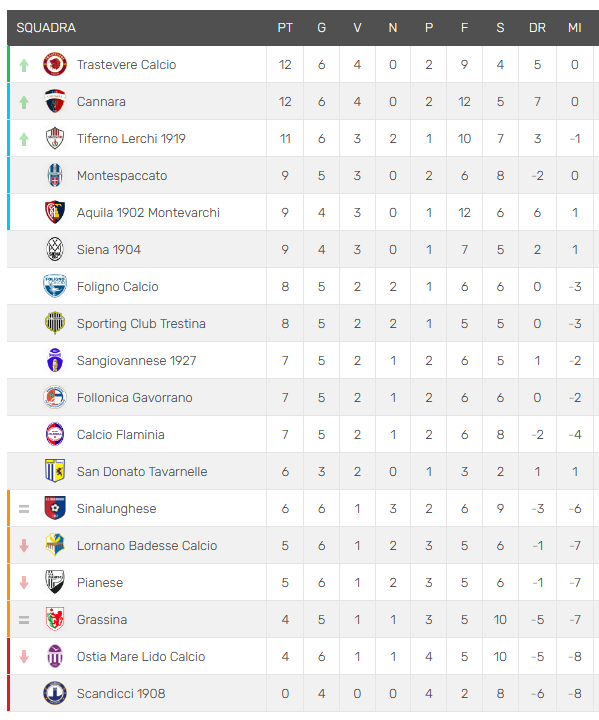Viewport: 599px width, 720px height.
Task: Click the green up arrow beside Trastevere Calcio
Action: (24, 65)
